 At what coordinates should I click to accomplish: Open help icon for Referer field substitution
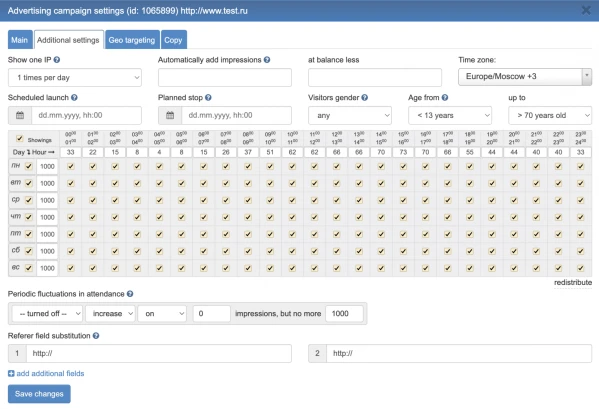(96, 336)
